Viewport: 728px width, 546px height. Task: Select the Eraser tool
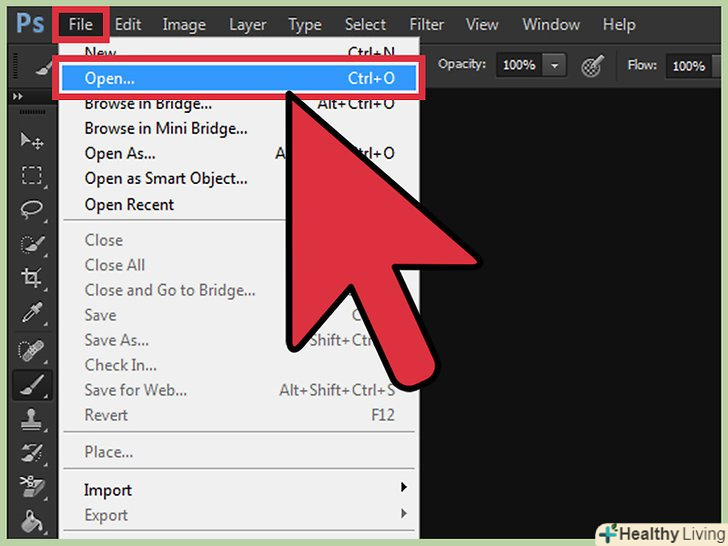click(32, 486)
